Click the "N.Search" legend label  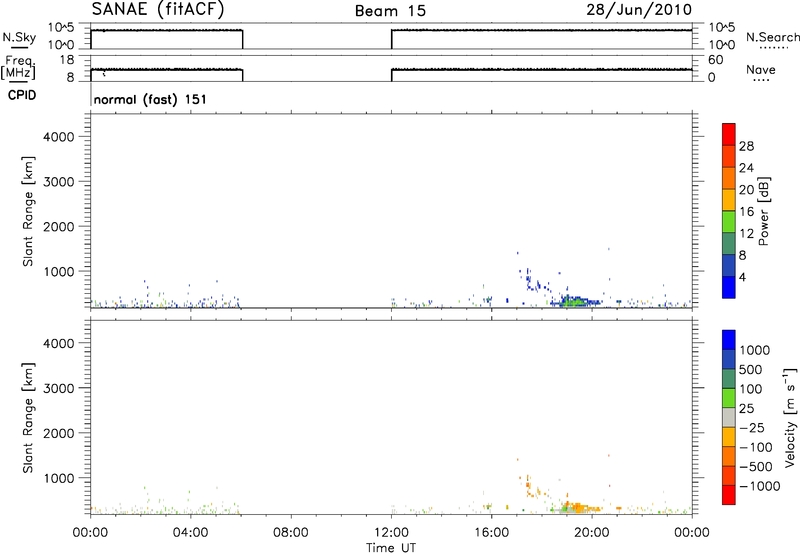(772, 37)
